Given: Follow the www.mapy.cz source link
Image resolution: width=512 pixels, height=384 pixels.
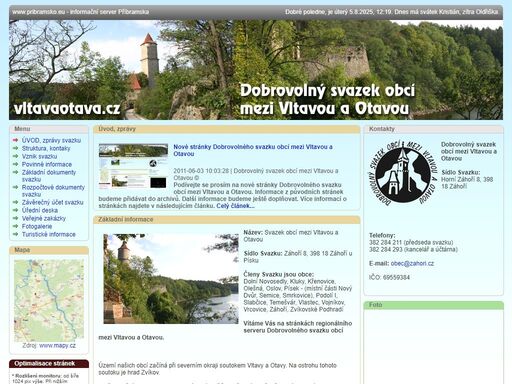Looking at the screenshot, I should click(57, 346).
